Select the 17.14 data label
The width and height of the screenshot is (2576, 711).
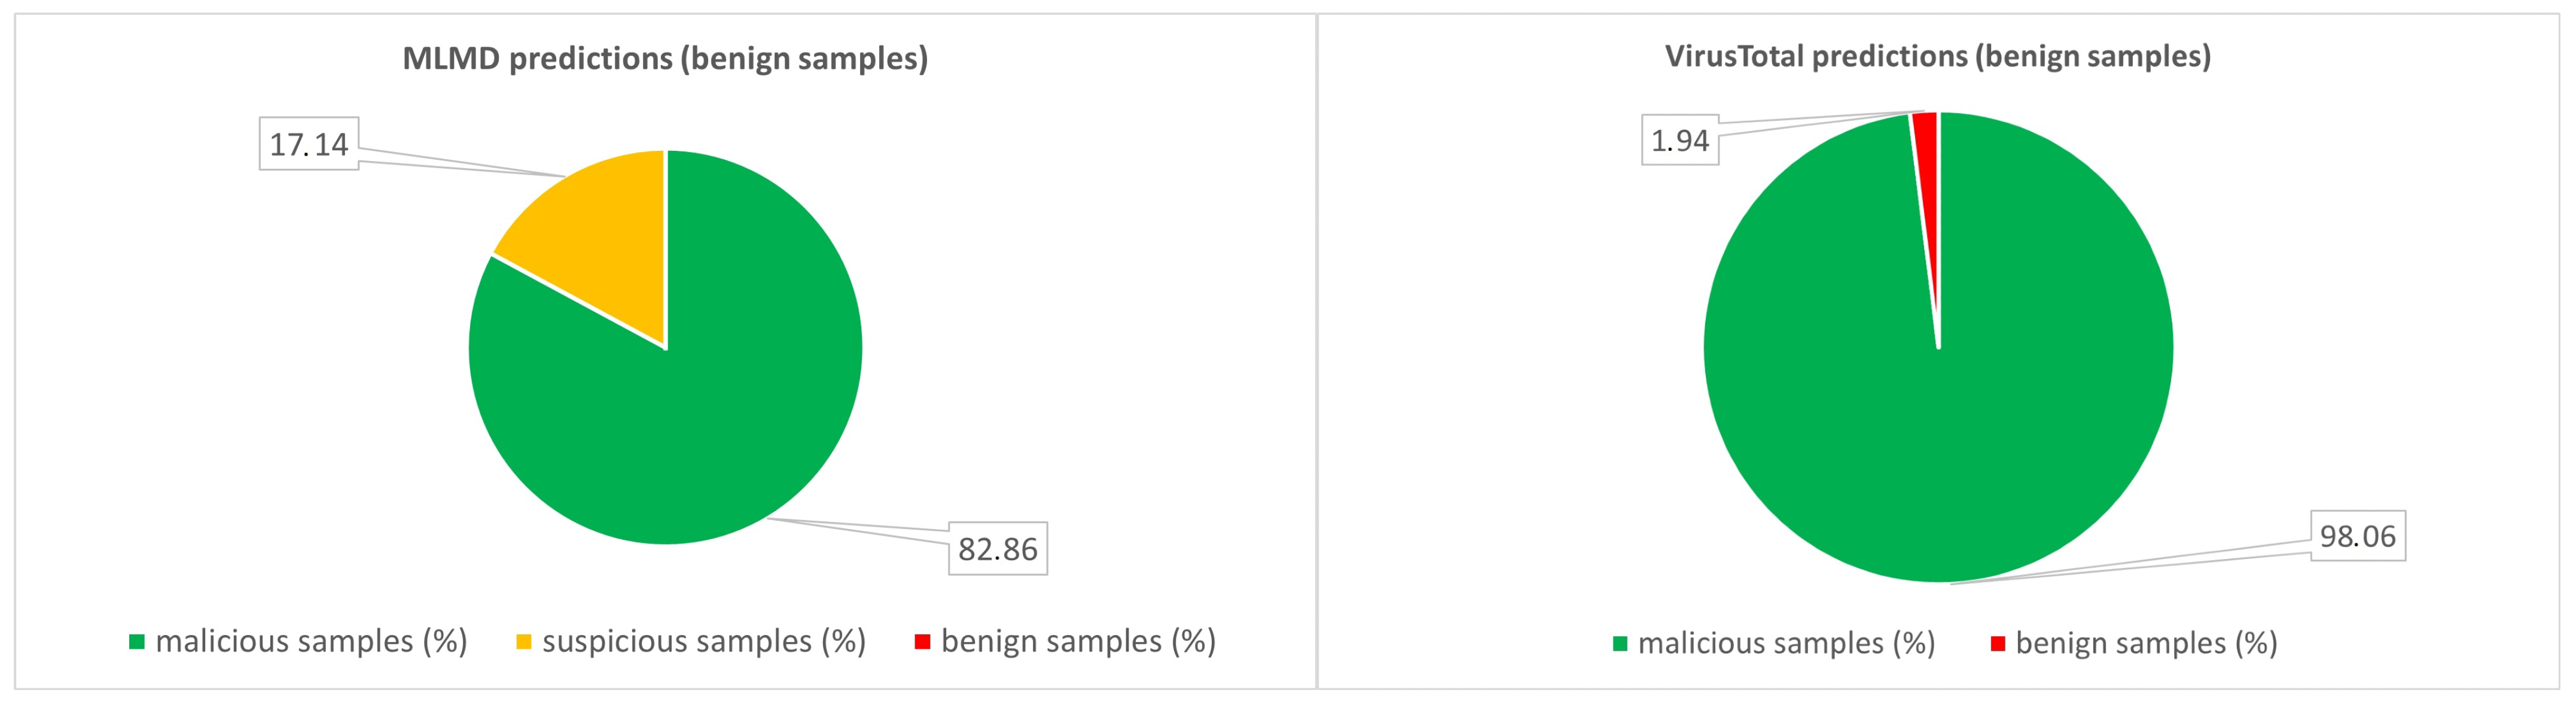point(309,145)
